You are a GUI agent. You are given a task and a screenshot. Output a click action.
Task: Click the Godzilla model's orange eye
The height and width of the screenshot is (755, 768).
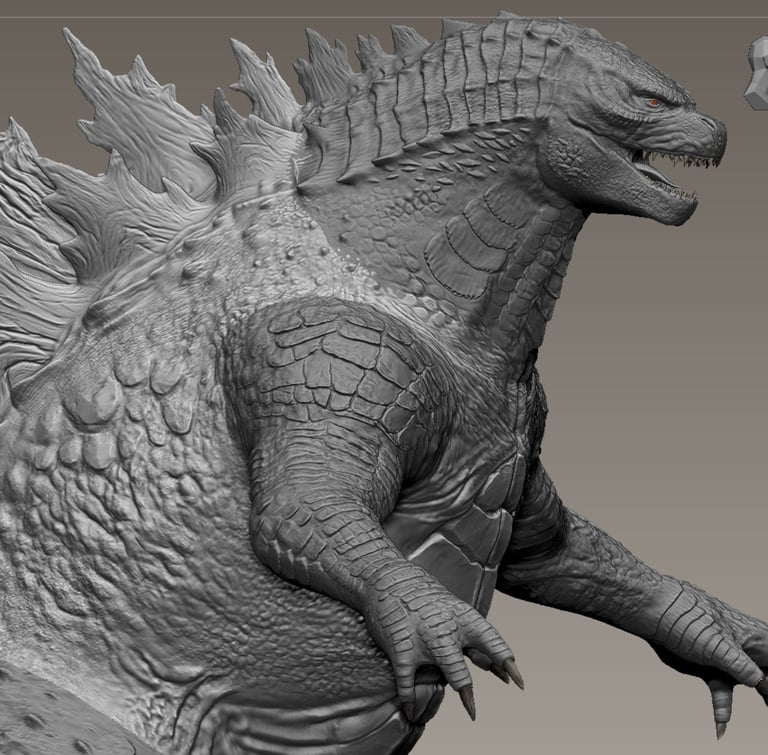[x=653, y=103]
